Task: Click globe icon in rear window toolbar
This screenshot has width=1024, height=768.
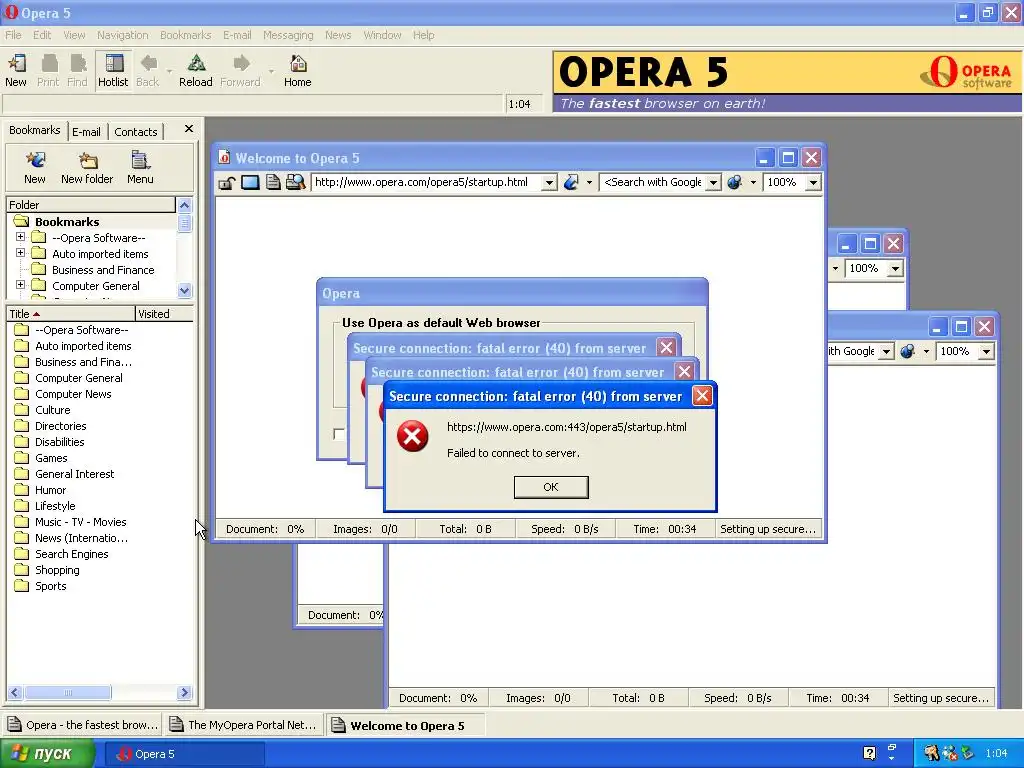Action: 907,351
